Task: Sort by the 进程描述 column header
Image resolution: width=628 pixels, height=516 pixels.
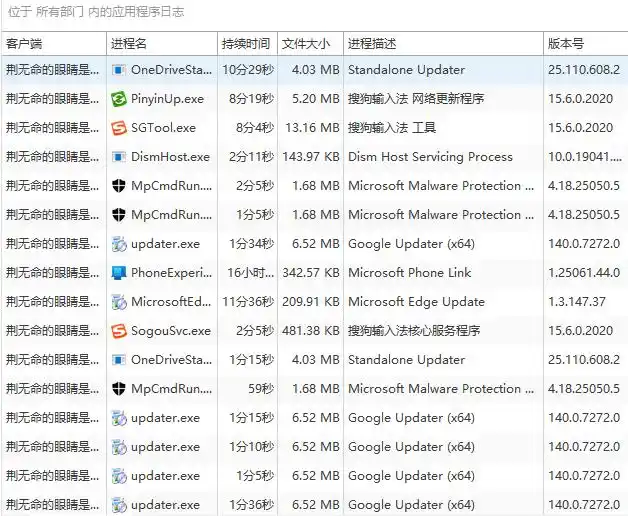Action: 443,44
